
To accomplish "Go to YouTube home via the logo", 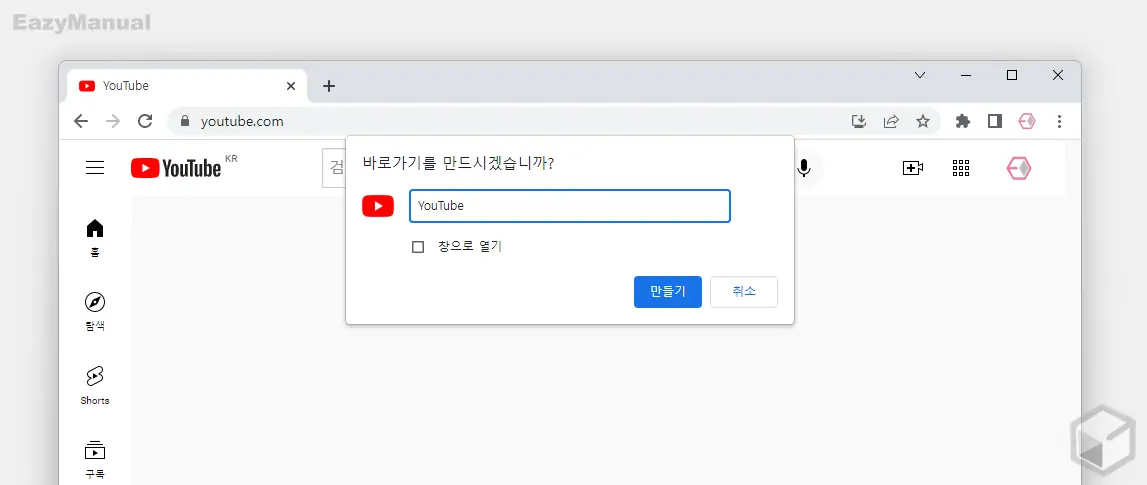I will tap(176, 168).
